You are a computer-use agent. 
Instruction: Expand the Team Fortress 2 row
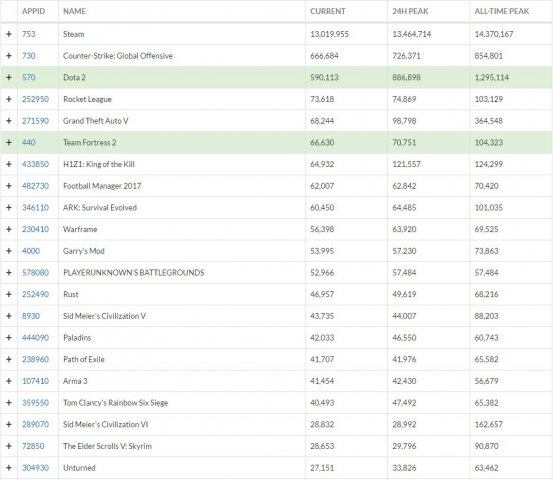9,142
